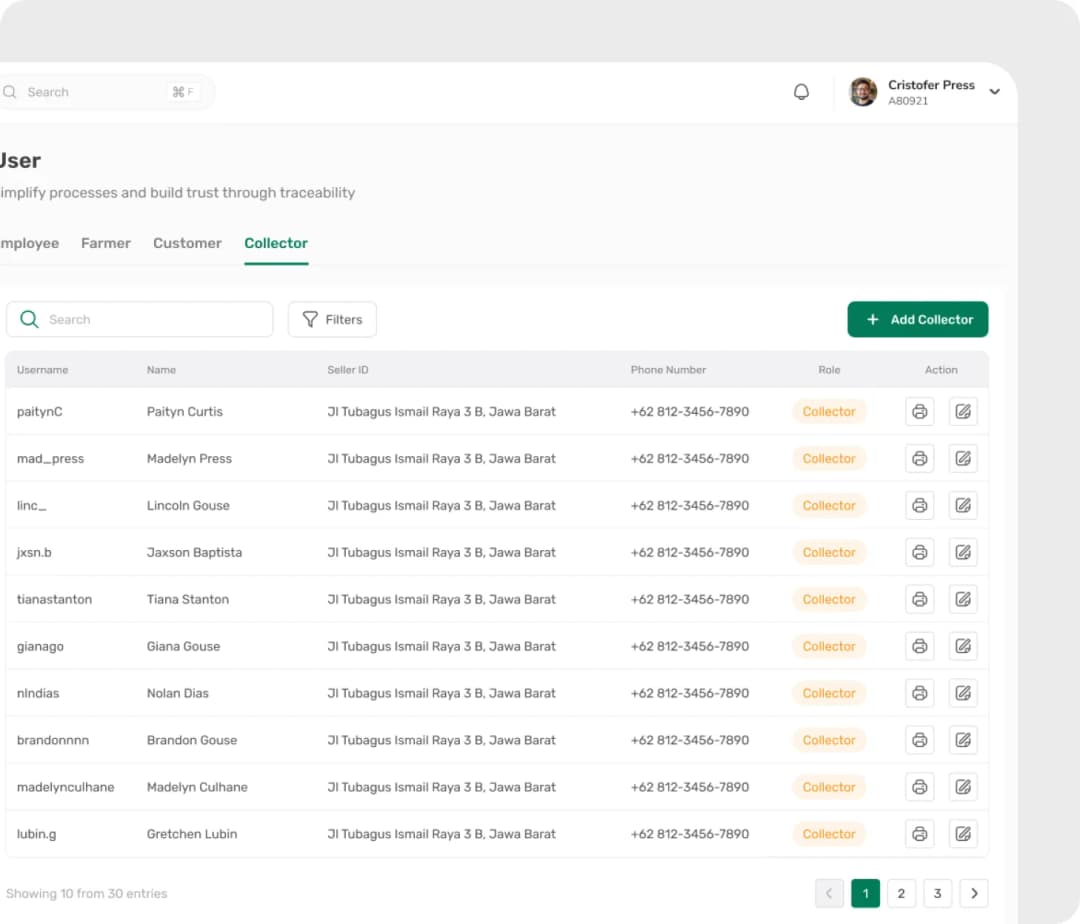Click the Seller ID column header
The image size is (1080, 924).
[x=348, y=370]
